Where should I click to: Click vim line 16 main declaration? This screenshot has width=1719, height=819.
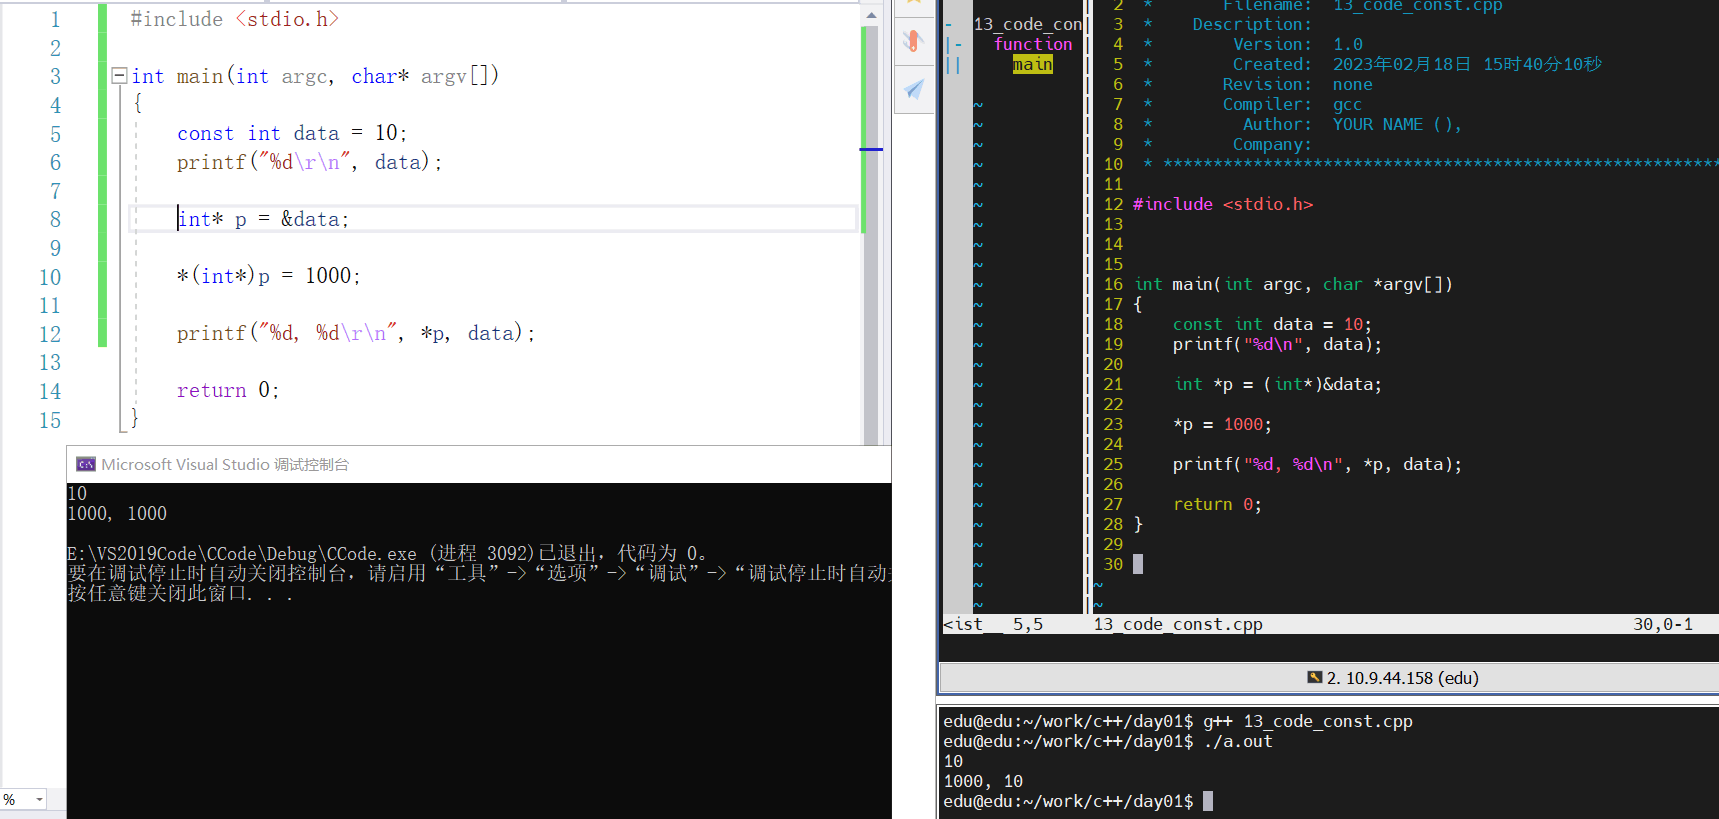pyautogui.click(x=1293, y=284)
